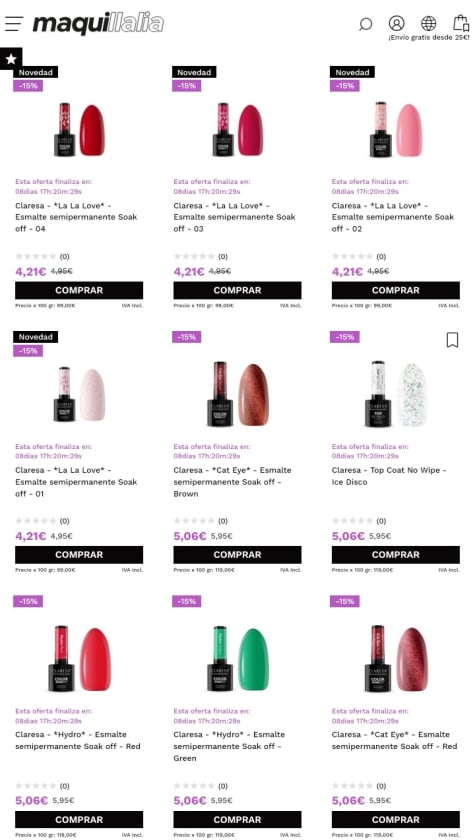Image resolution: width=475 pixels, height=840 pixels.
Task: Open the shopping bag cart icon
Action: pyautogui.click(x=460, y=23)
